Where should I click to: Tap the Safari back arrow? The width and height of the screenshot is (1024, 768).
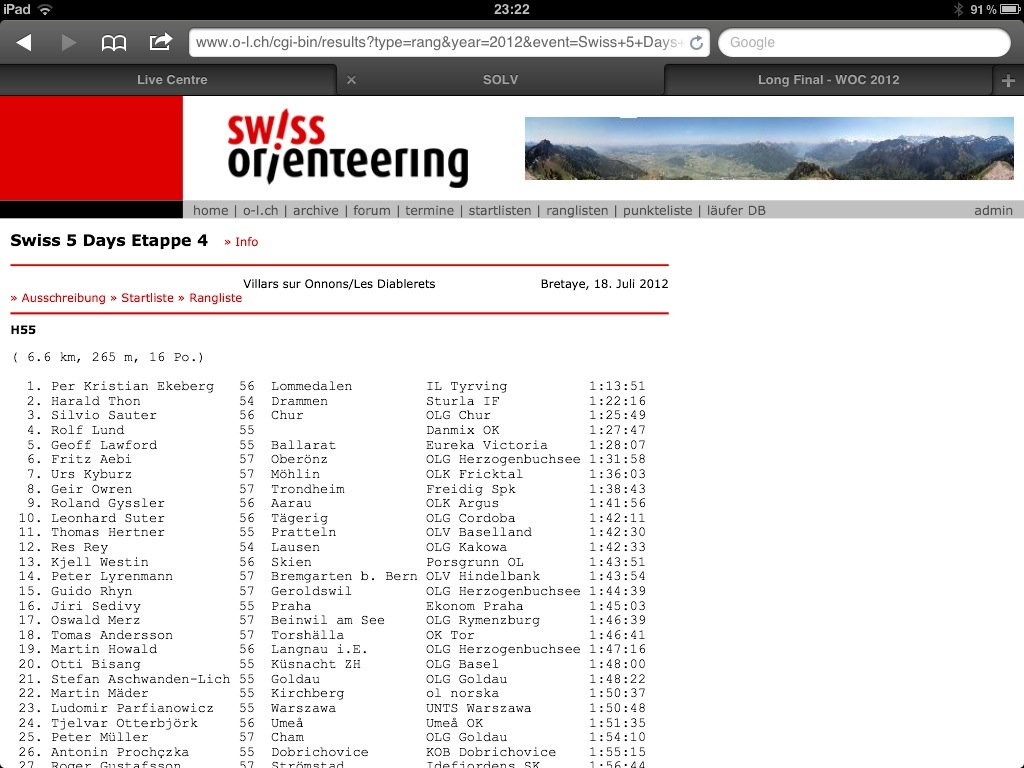(x=24, y=42)
